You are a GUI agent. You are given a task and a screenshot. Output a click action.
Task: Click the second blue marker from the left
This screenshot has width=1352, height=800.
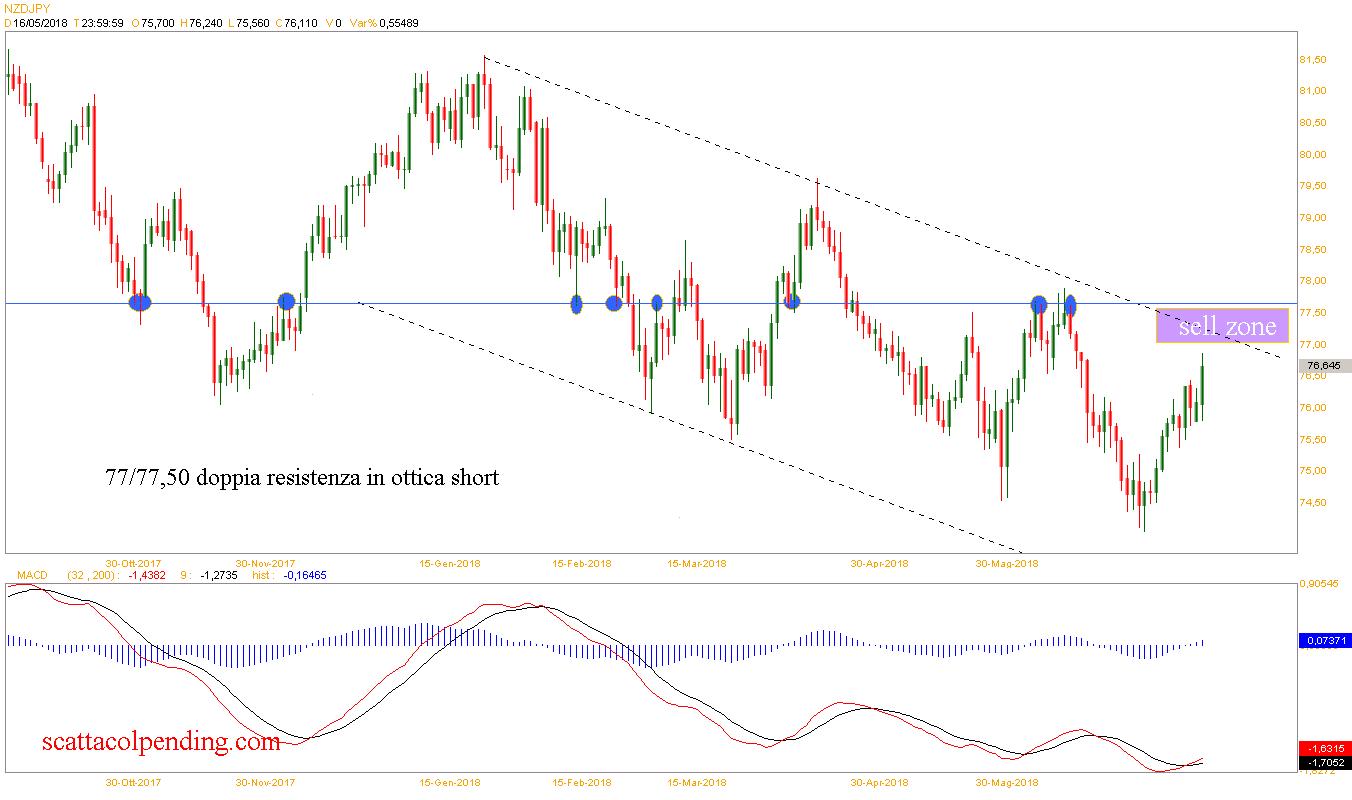click(x=287, y=300)
